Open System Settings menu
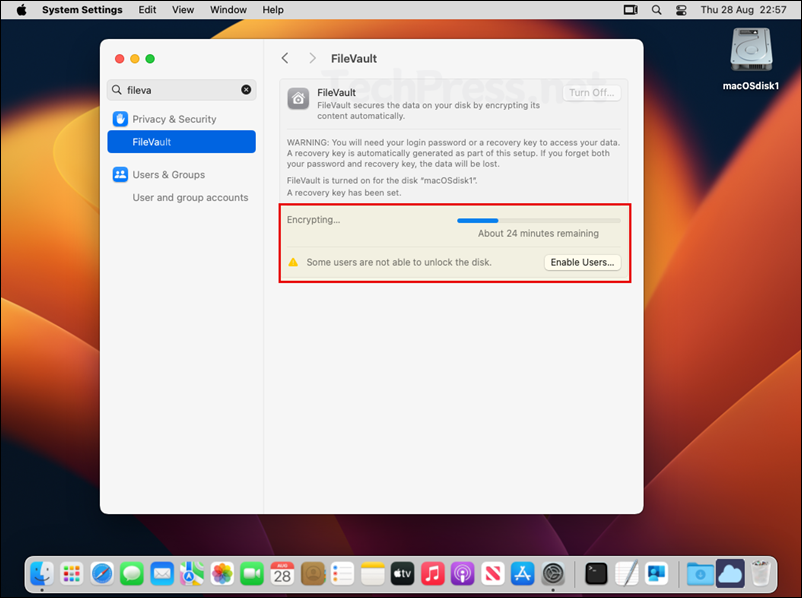The image size is (802, 598). (x=82, y=10)
